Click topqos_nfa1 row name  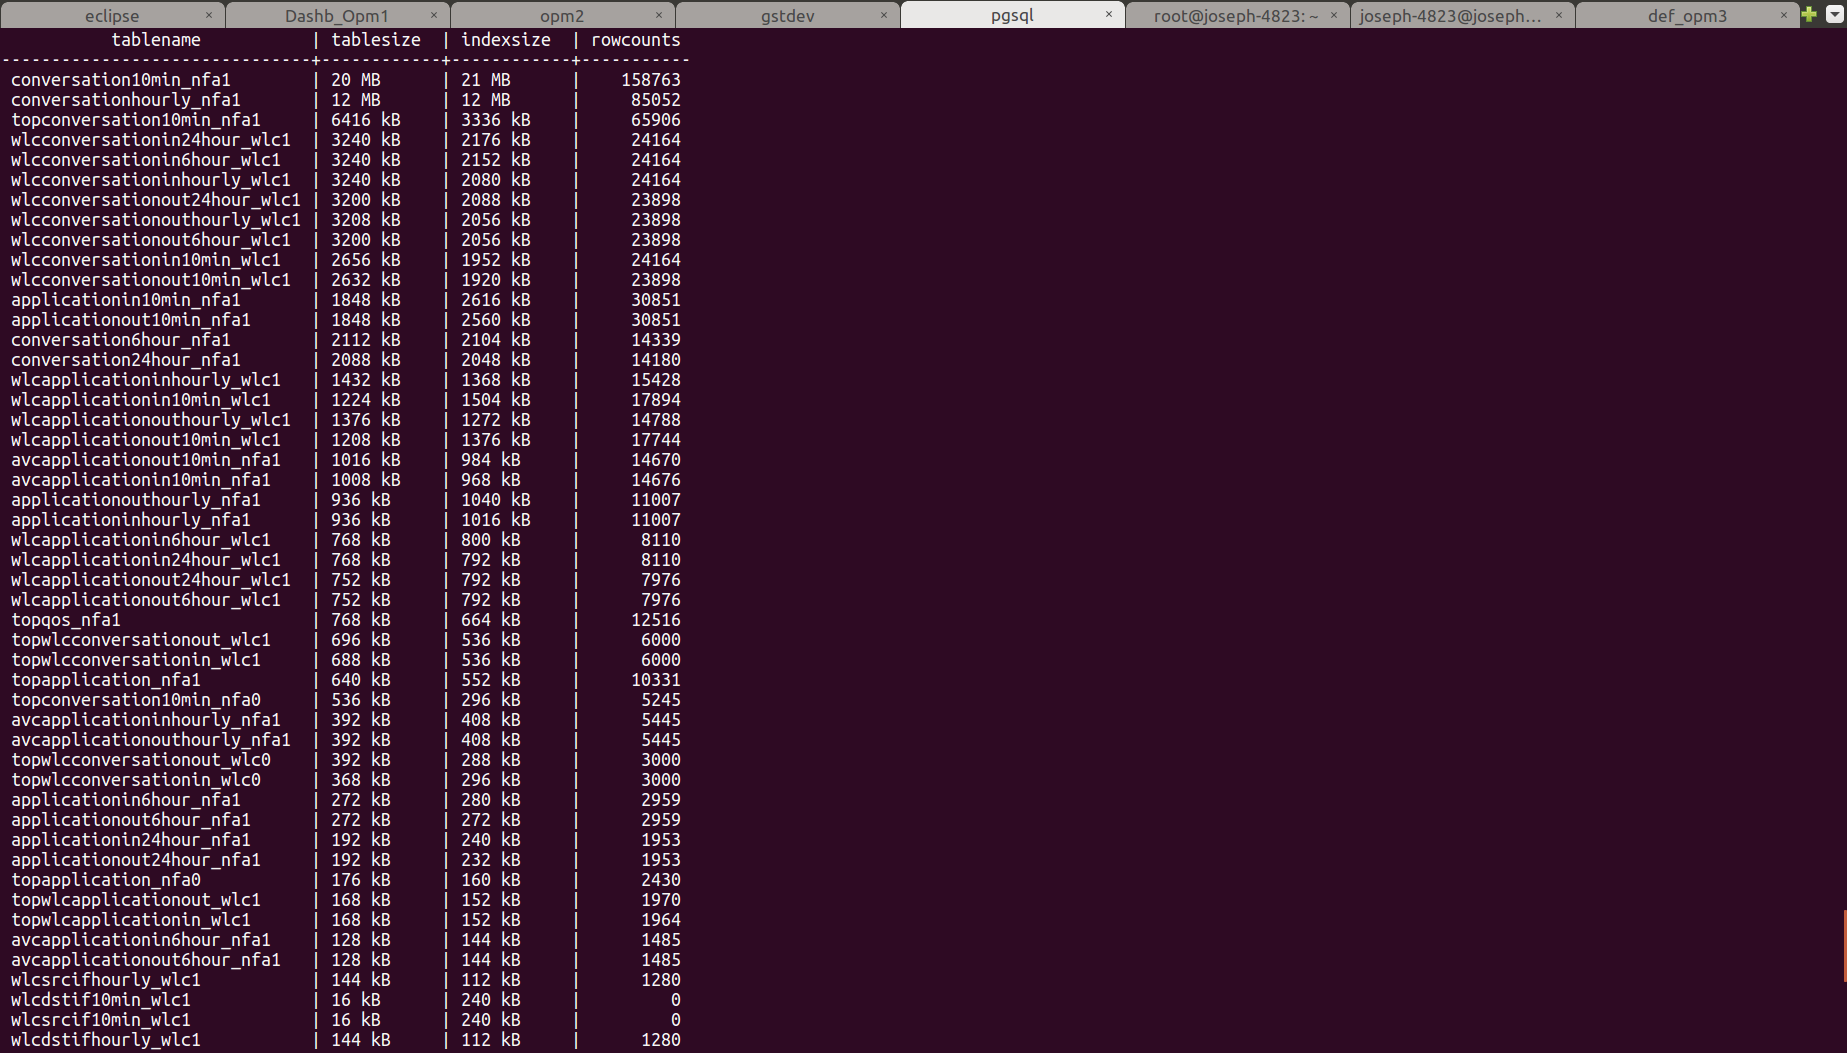tap(66, 620)
